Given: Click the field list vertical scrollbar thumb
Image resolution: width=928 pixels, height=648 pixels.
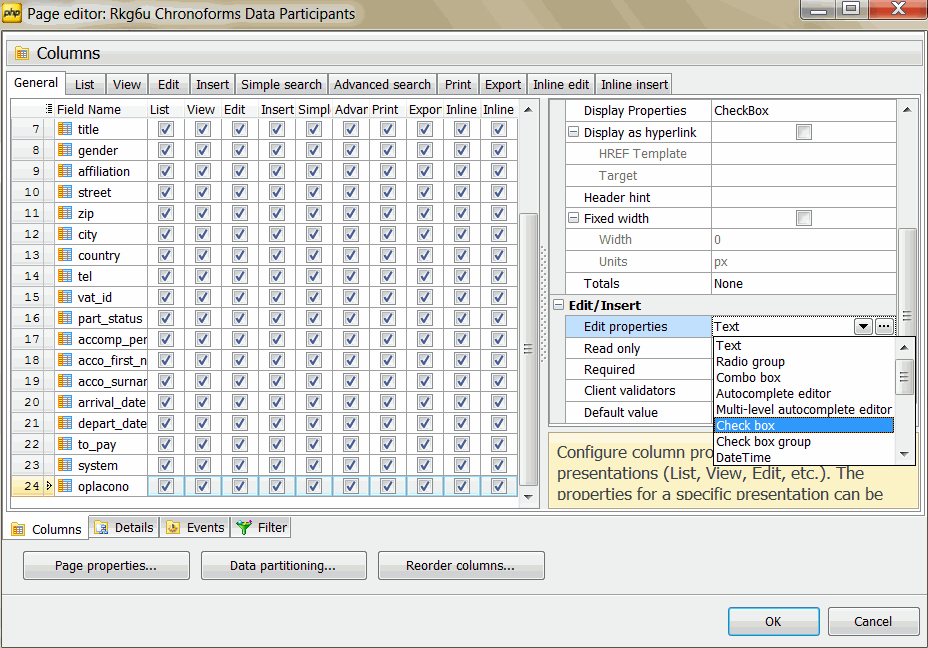Looking at the screenshot, I should pos(528,349).
